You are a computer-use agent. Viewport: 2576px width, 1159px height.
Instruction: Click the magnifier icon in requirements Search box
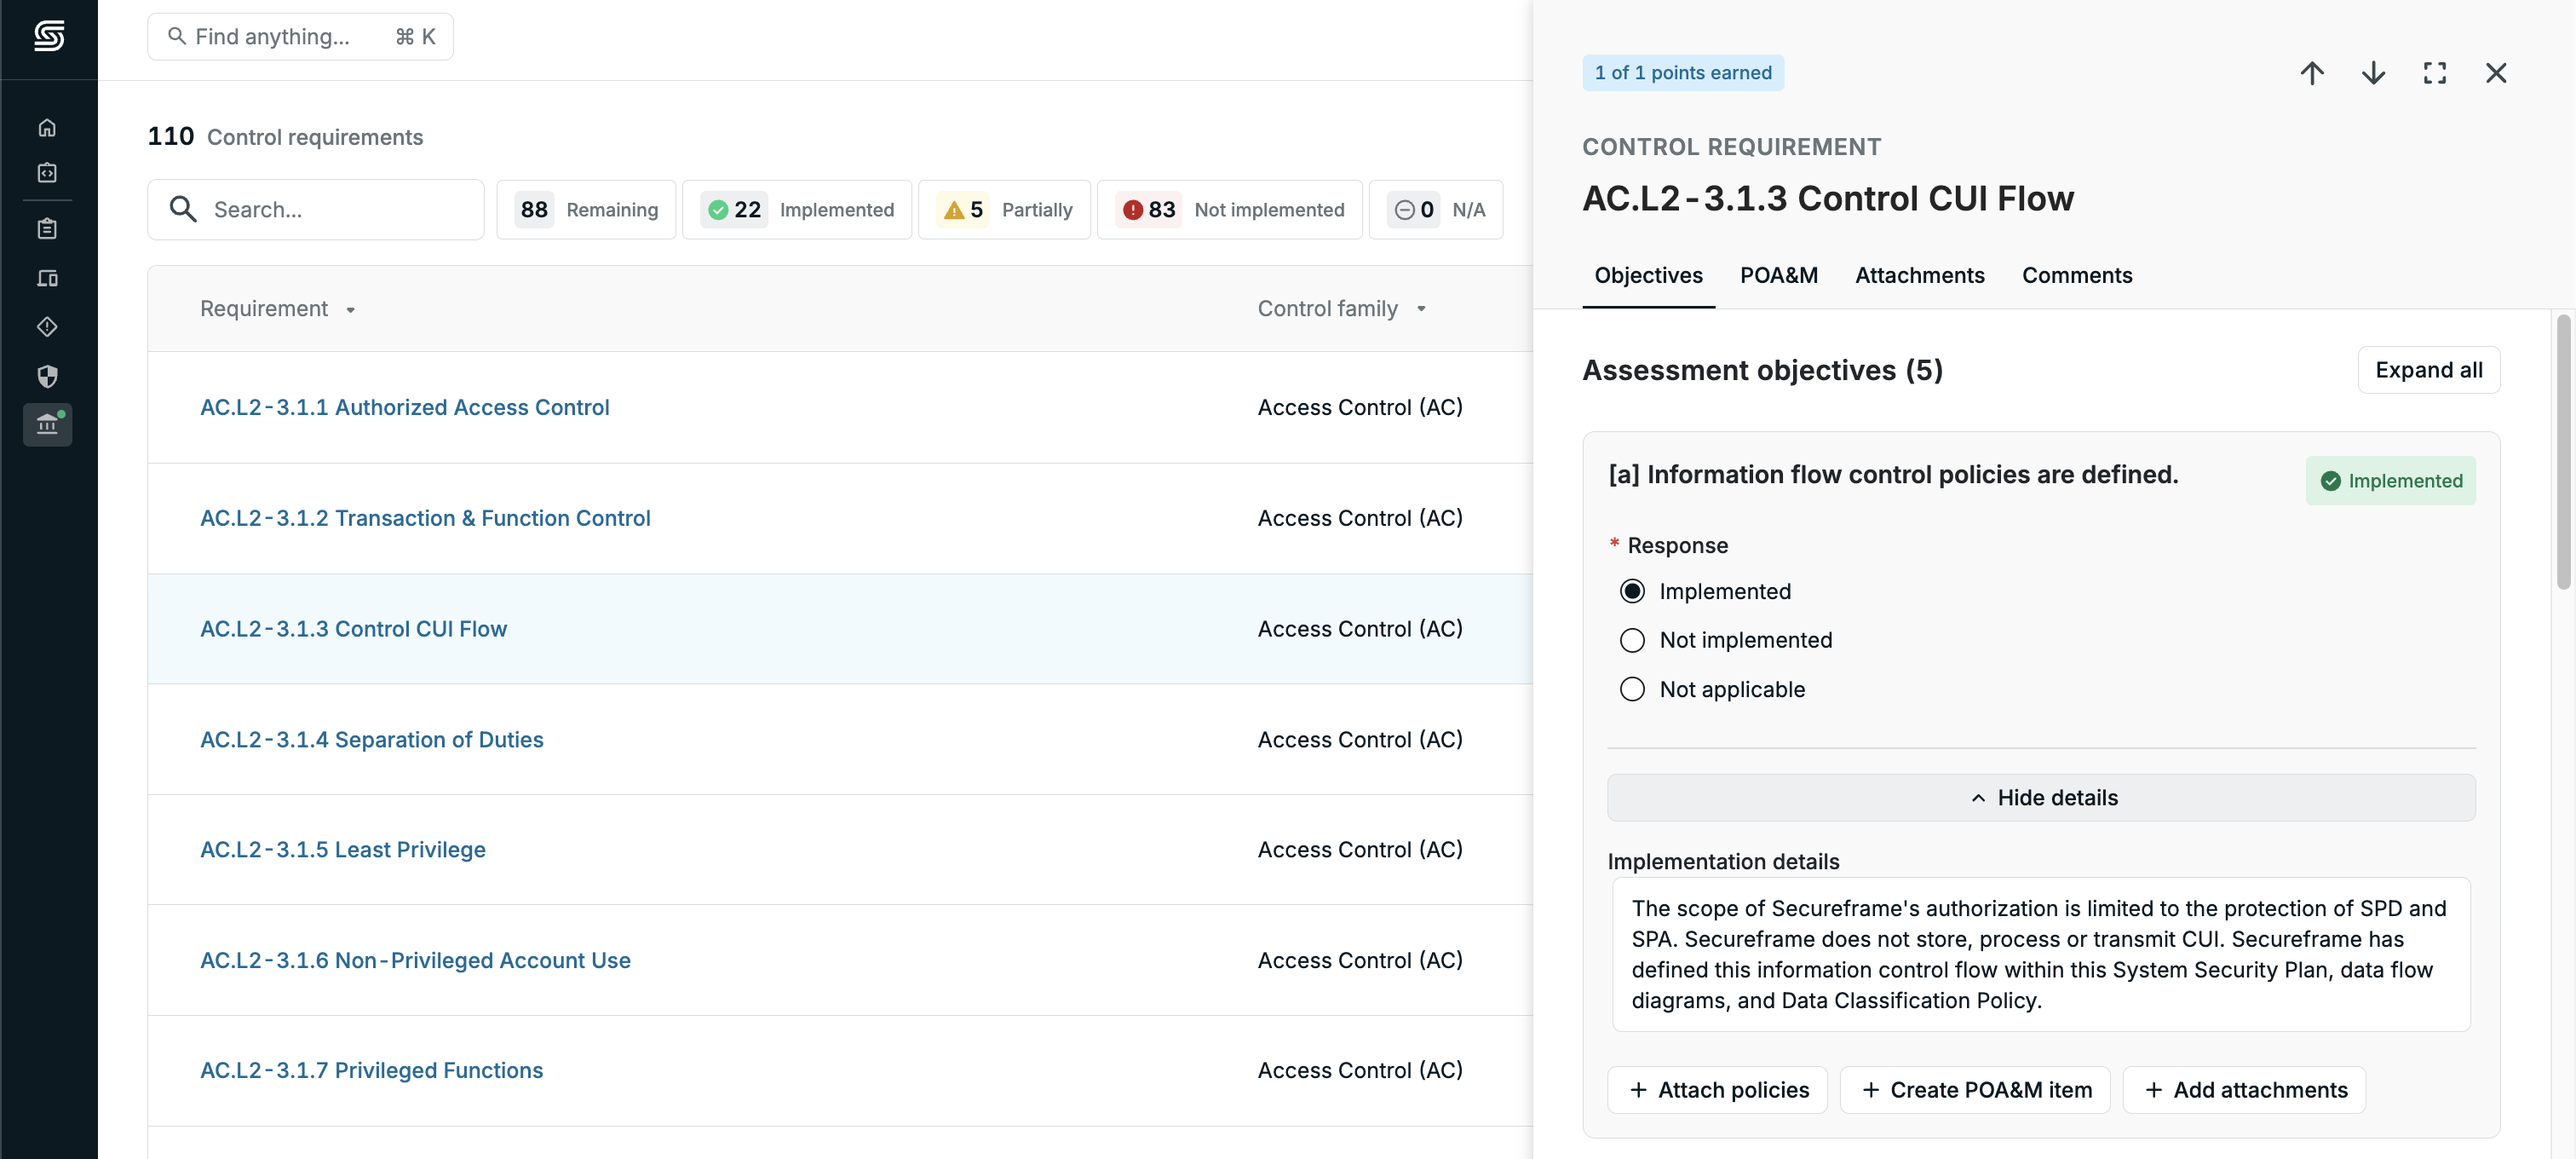183,209
